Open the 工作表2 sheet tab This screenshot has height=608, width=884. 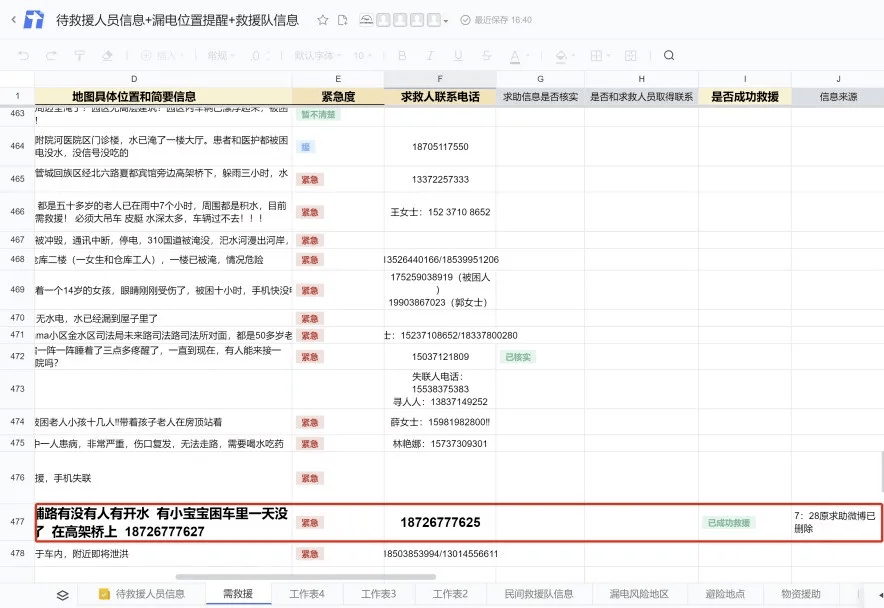(450, 594)
